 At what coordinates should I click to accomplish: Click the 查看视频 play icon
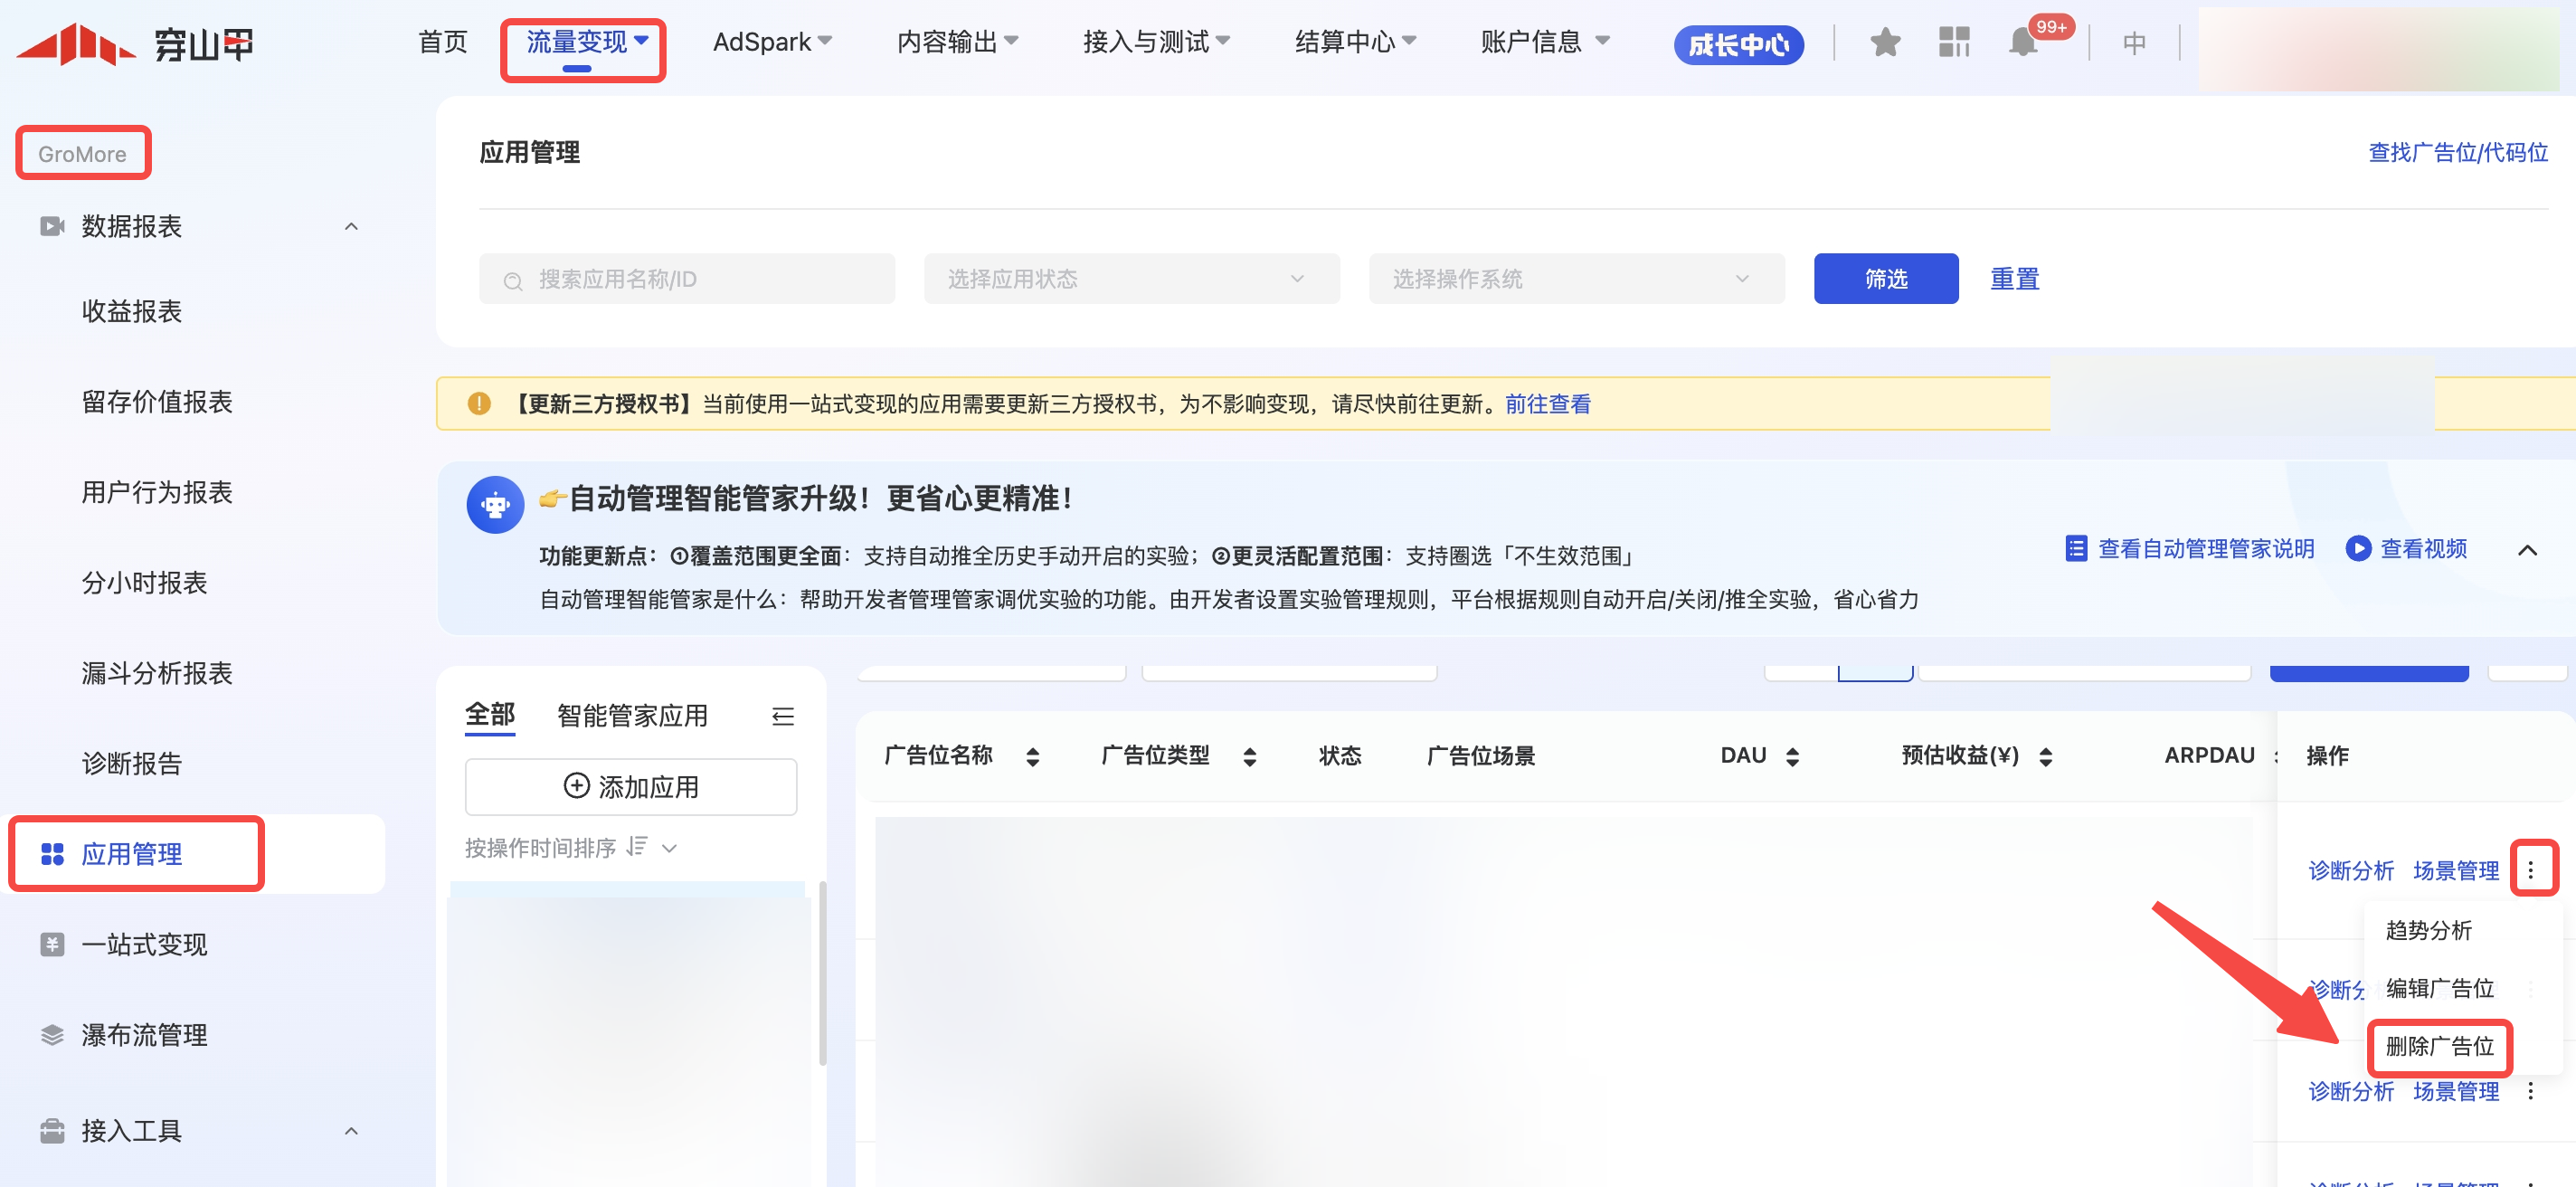coord(2358,548)
